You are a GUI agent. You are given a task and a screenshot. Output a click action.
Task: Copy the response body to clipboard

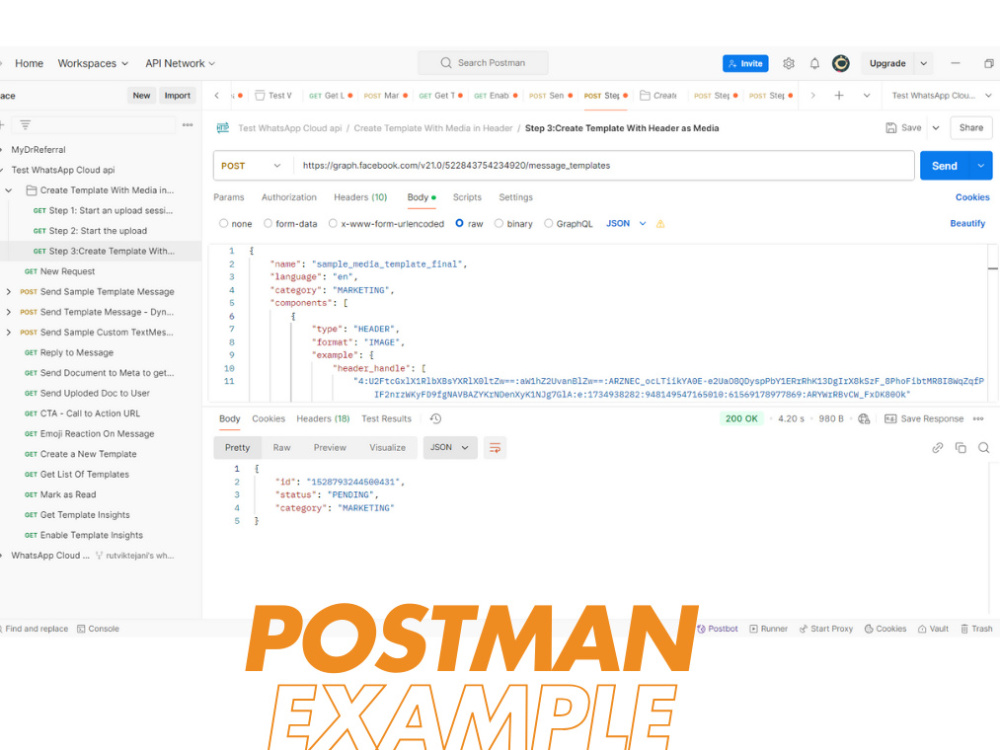tap(960, 448)
